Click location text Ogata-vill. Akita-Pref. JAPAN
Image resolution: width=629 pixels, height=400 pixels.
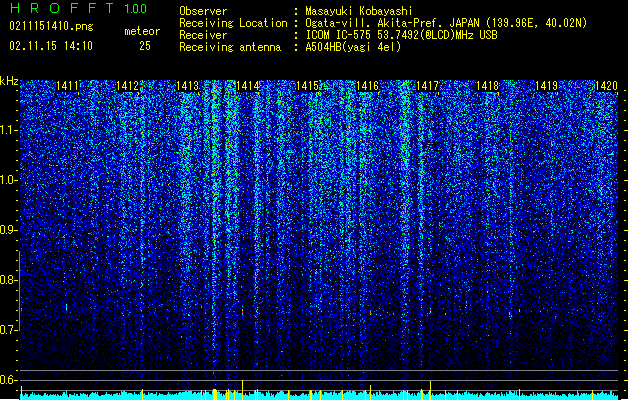point(392,23)
